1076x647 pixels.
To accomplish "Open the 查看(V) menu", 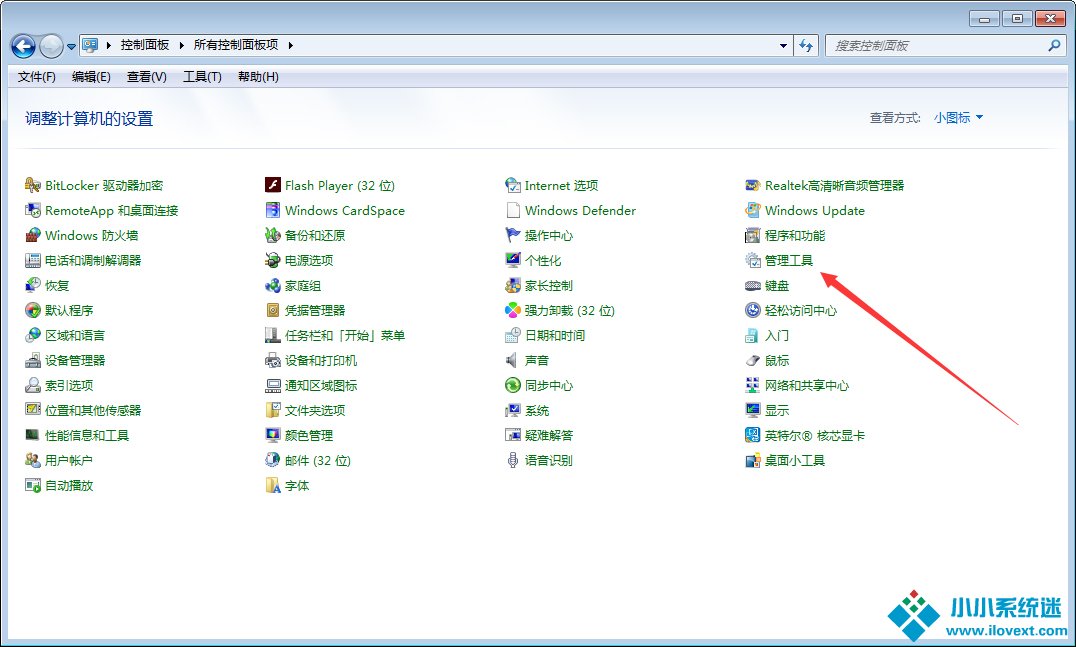I will coord(147,77).
